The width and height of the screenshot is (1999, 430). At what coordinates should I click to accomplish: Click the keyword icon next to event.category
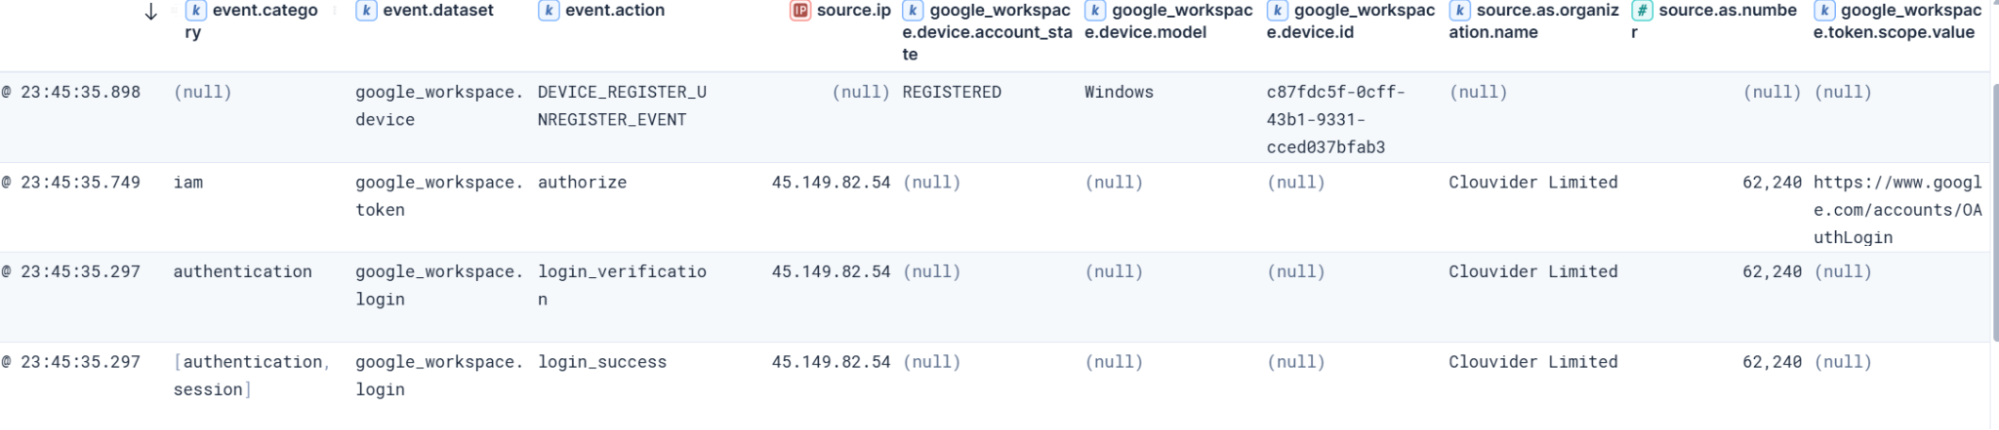[x=197, y=11]
